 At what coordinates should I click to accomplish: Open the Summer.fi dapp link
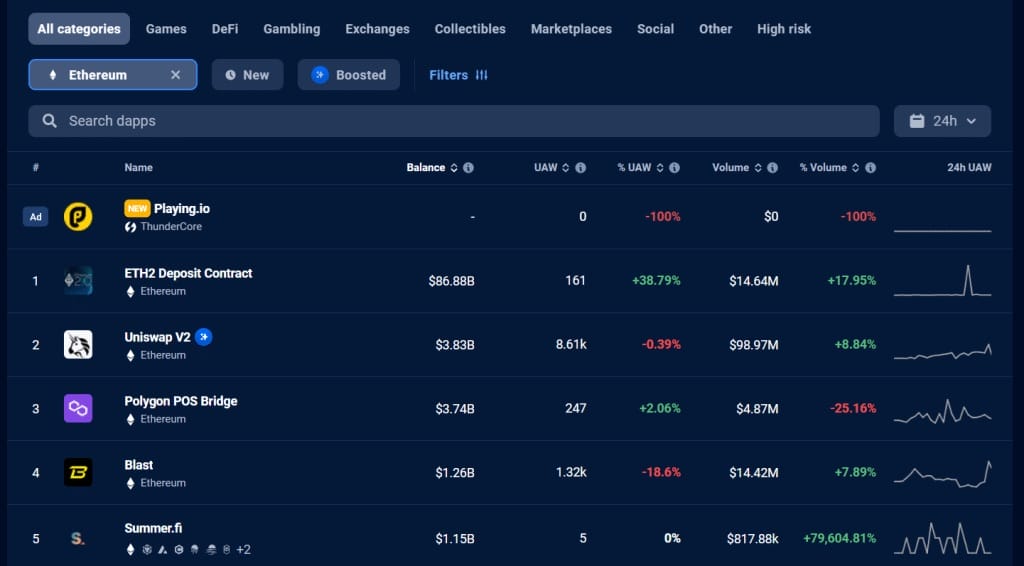[153, 528]
